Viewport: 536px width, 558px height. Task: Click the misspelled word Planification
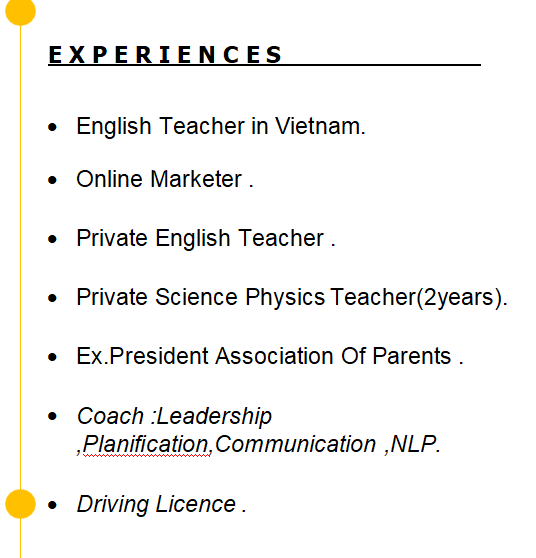pyautogui.click(x=146, y=444)
